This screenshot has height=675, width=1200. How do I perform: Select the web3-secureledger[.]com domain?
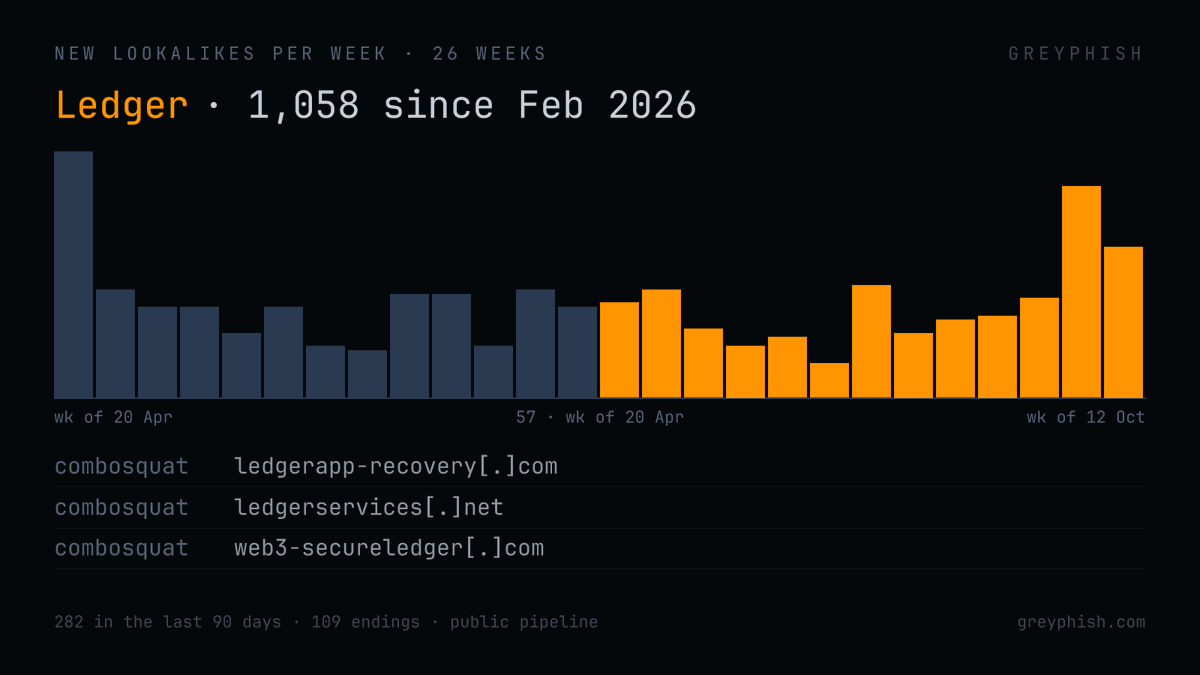click(389, 548)
